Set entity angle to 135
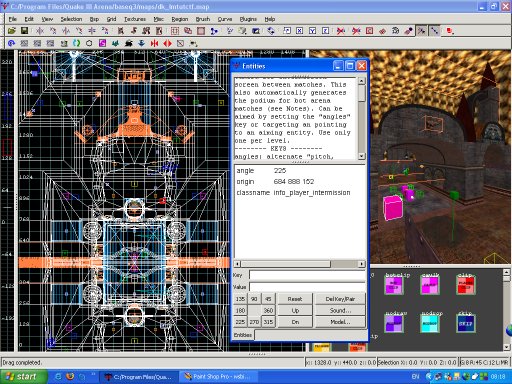Screen dimensions: 512x384 [x=240, y=299]
